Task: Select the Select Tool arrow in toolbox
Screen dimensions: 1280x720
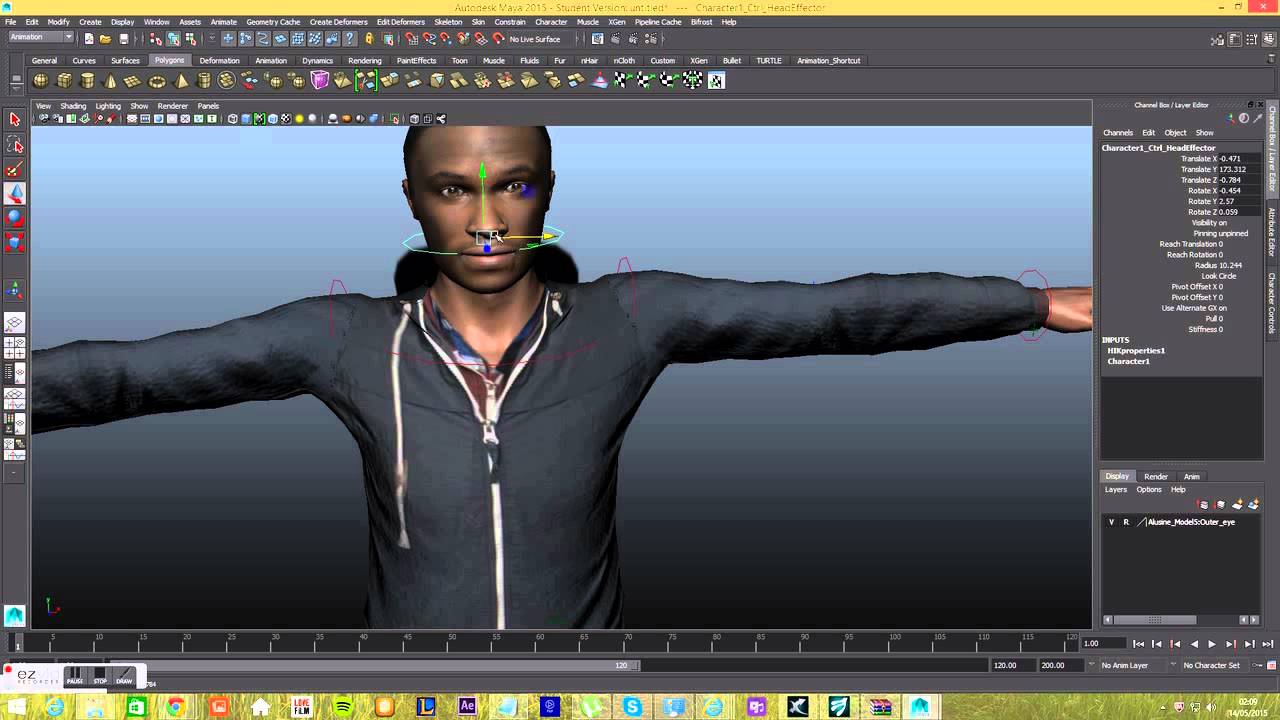Action: (x=14, y=119)
